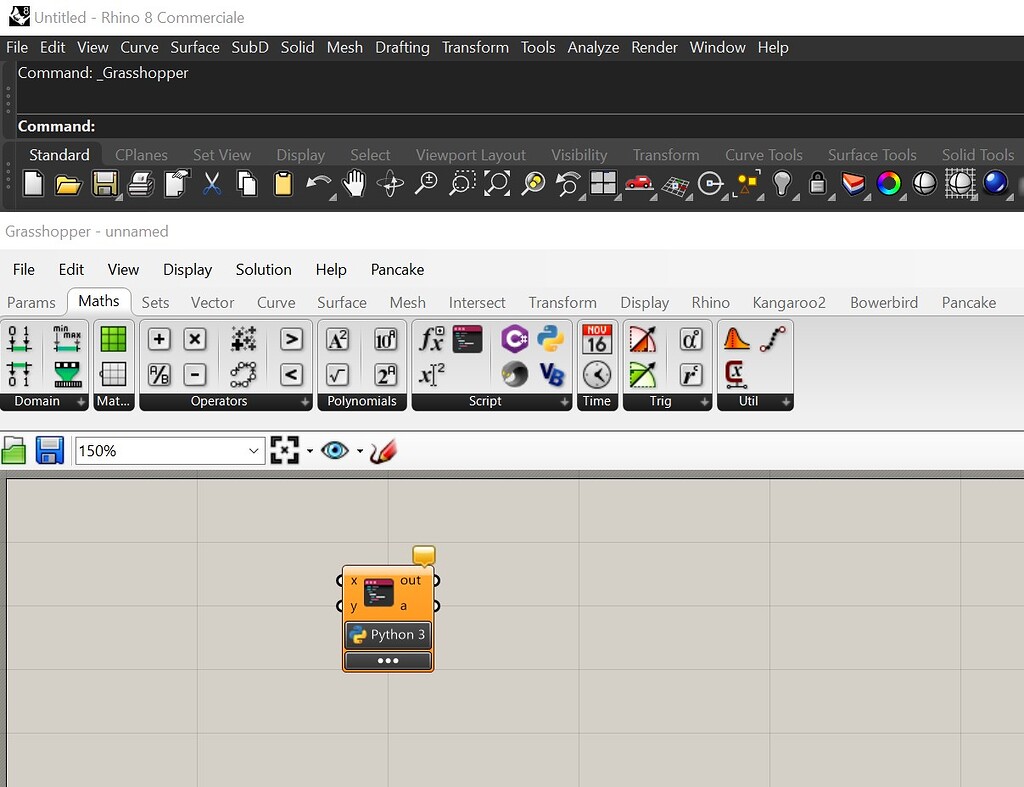Select the VB Script component icon
This screenshot has height=787, width=1024.
click(x=551, y=374)
